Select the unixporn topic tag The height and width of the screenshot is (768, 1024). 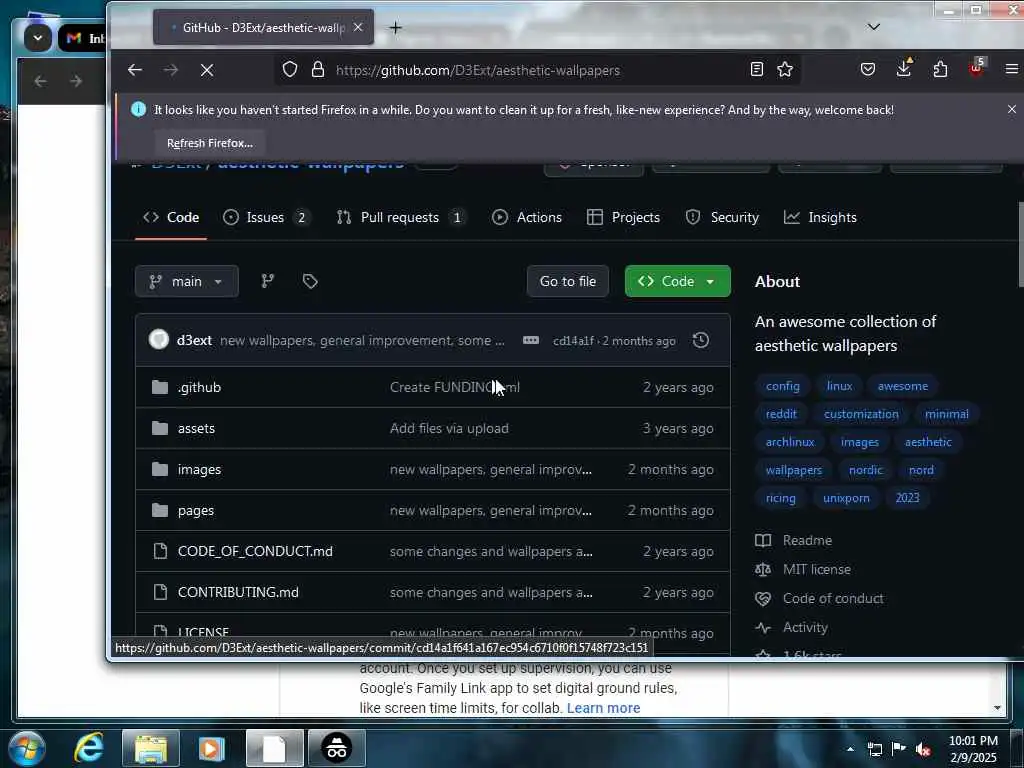pyautogui.click(x=846, y=498)
